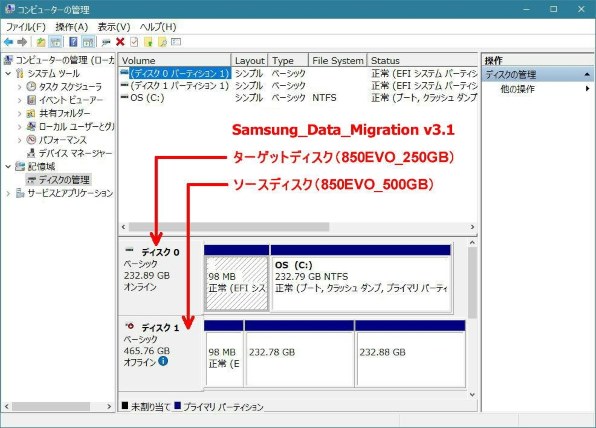Expand the ローカル ユーザーとグループ node
Image resolution: width=596 pixels, height=428 pixels.
(x=19, y=127)
